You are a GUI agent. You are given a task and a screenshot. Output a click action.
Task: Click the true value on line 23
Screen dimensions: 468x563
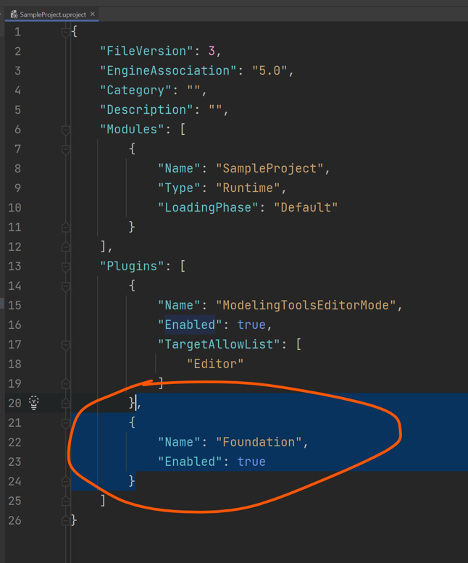click(251, 462)
